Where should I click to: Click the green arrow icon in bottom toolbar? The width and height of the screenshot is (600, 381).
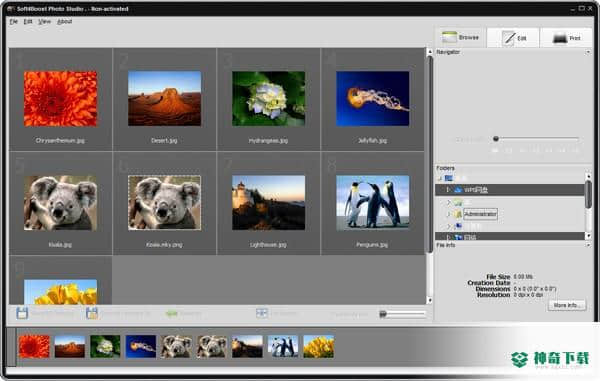(171, 314)
